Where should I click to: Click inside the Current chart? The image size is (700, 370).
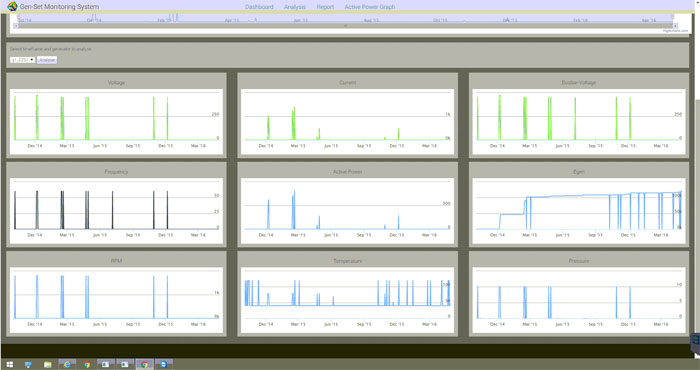pyautogui.click(x=347, y=122)
